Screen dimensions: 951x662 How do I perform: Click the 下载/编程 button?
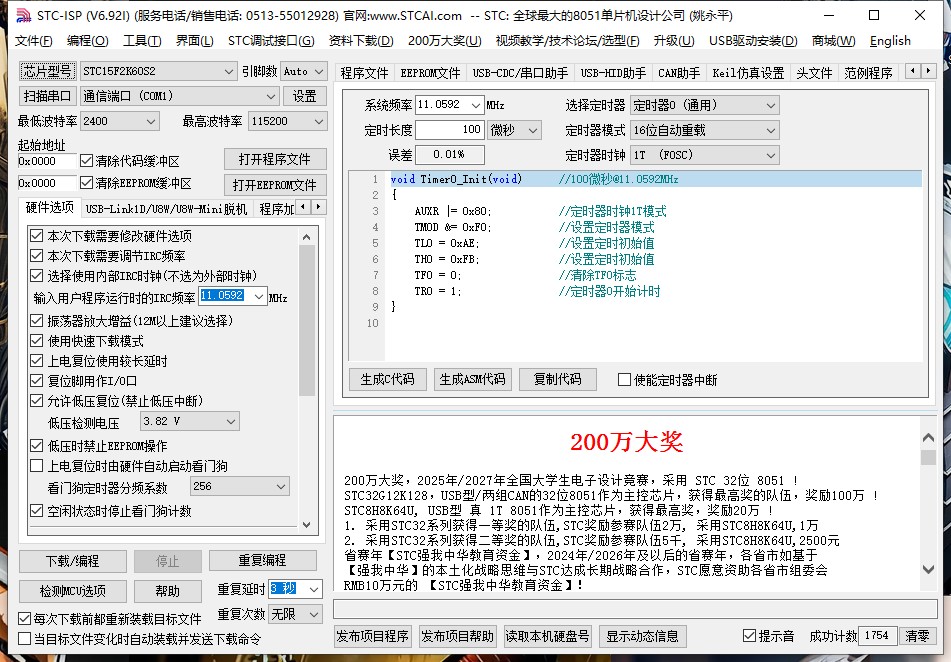pyautogui.click(x=73, y=561)
